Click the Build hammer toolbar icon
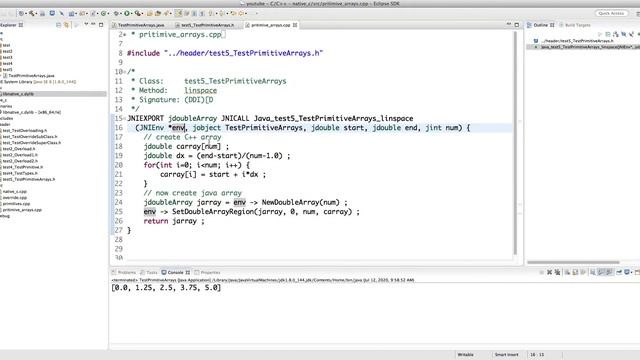Screen dimensions: 640x360 coord(31,13)
